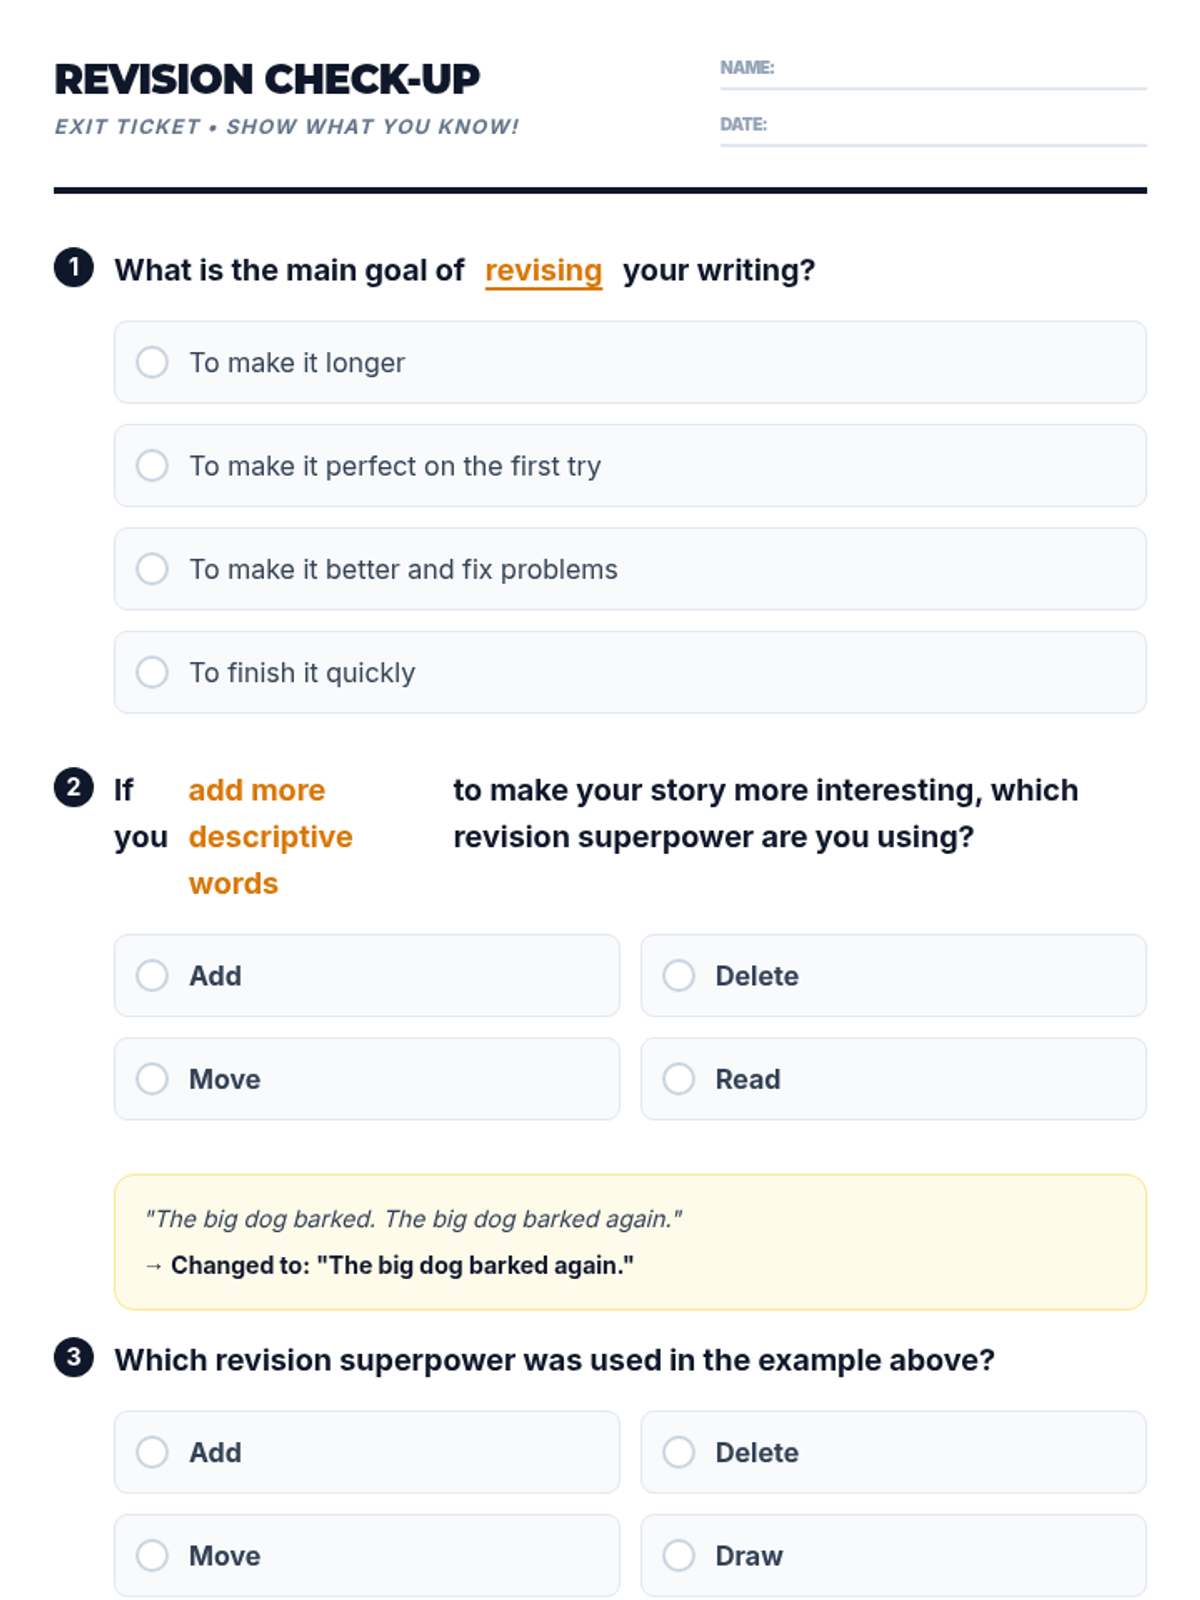Choose "Add" for question 2
Viewport: 1200px width, 1600px height.
click(152, 975)
